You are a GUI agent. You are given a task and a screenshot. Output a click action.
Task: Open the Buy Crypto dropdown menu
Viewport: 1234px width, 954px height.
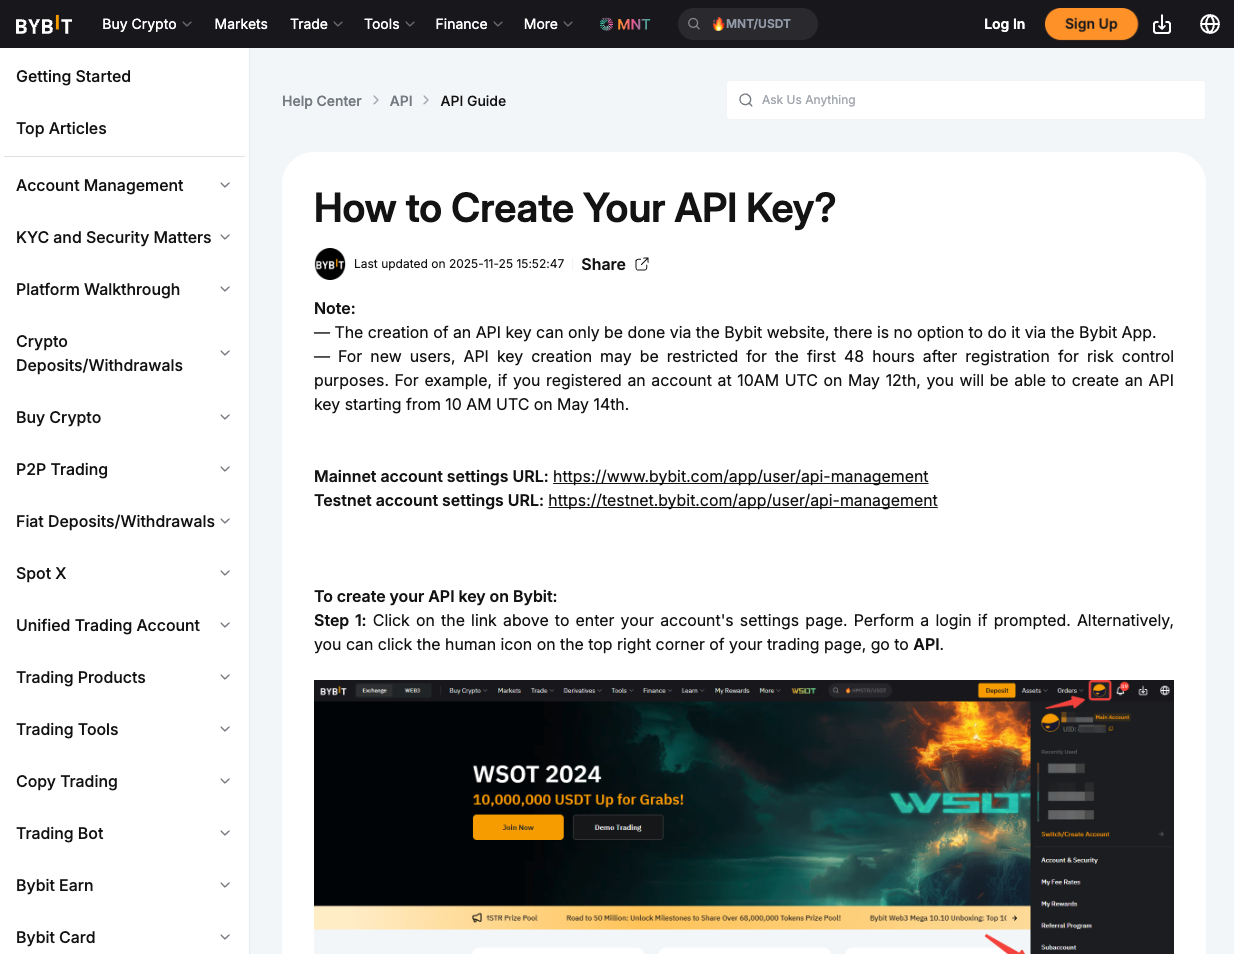pos(146,24)
